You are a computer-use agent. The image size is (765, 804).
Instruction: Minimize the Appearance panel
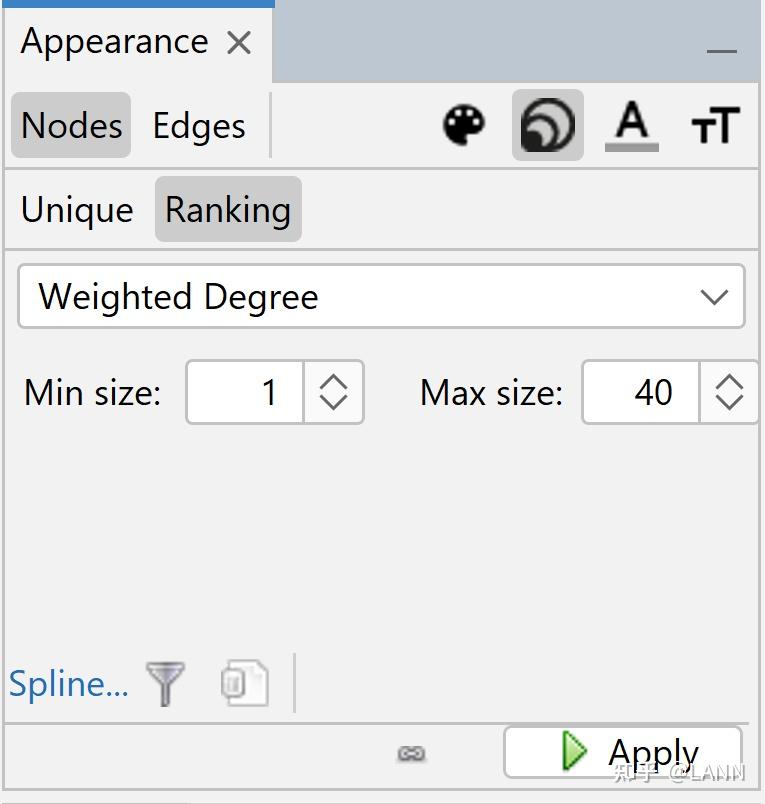pos(721,50)
